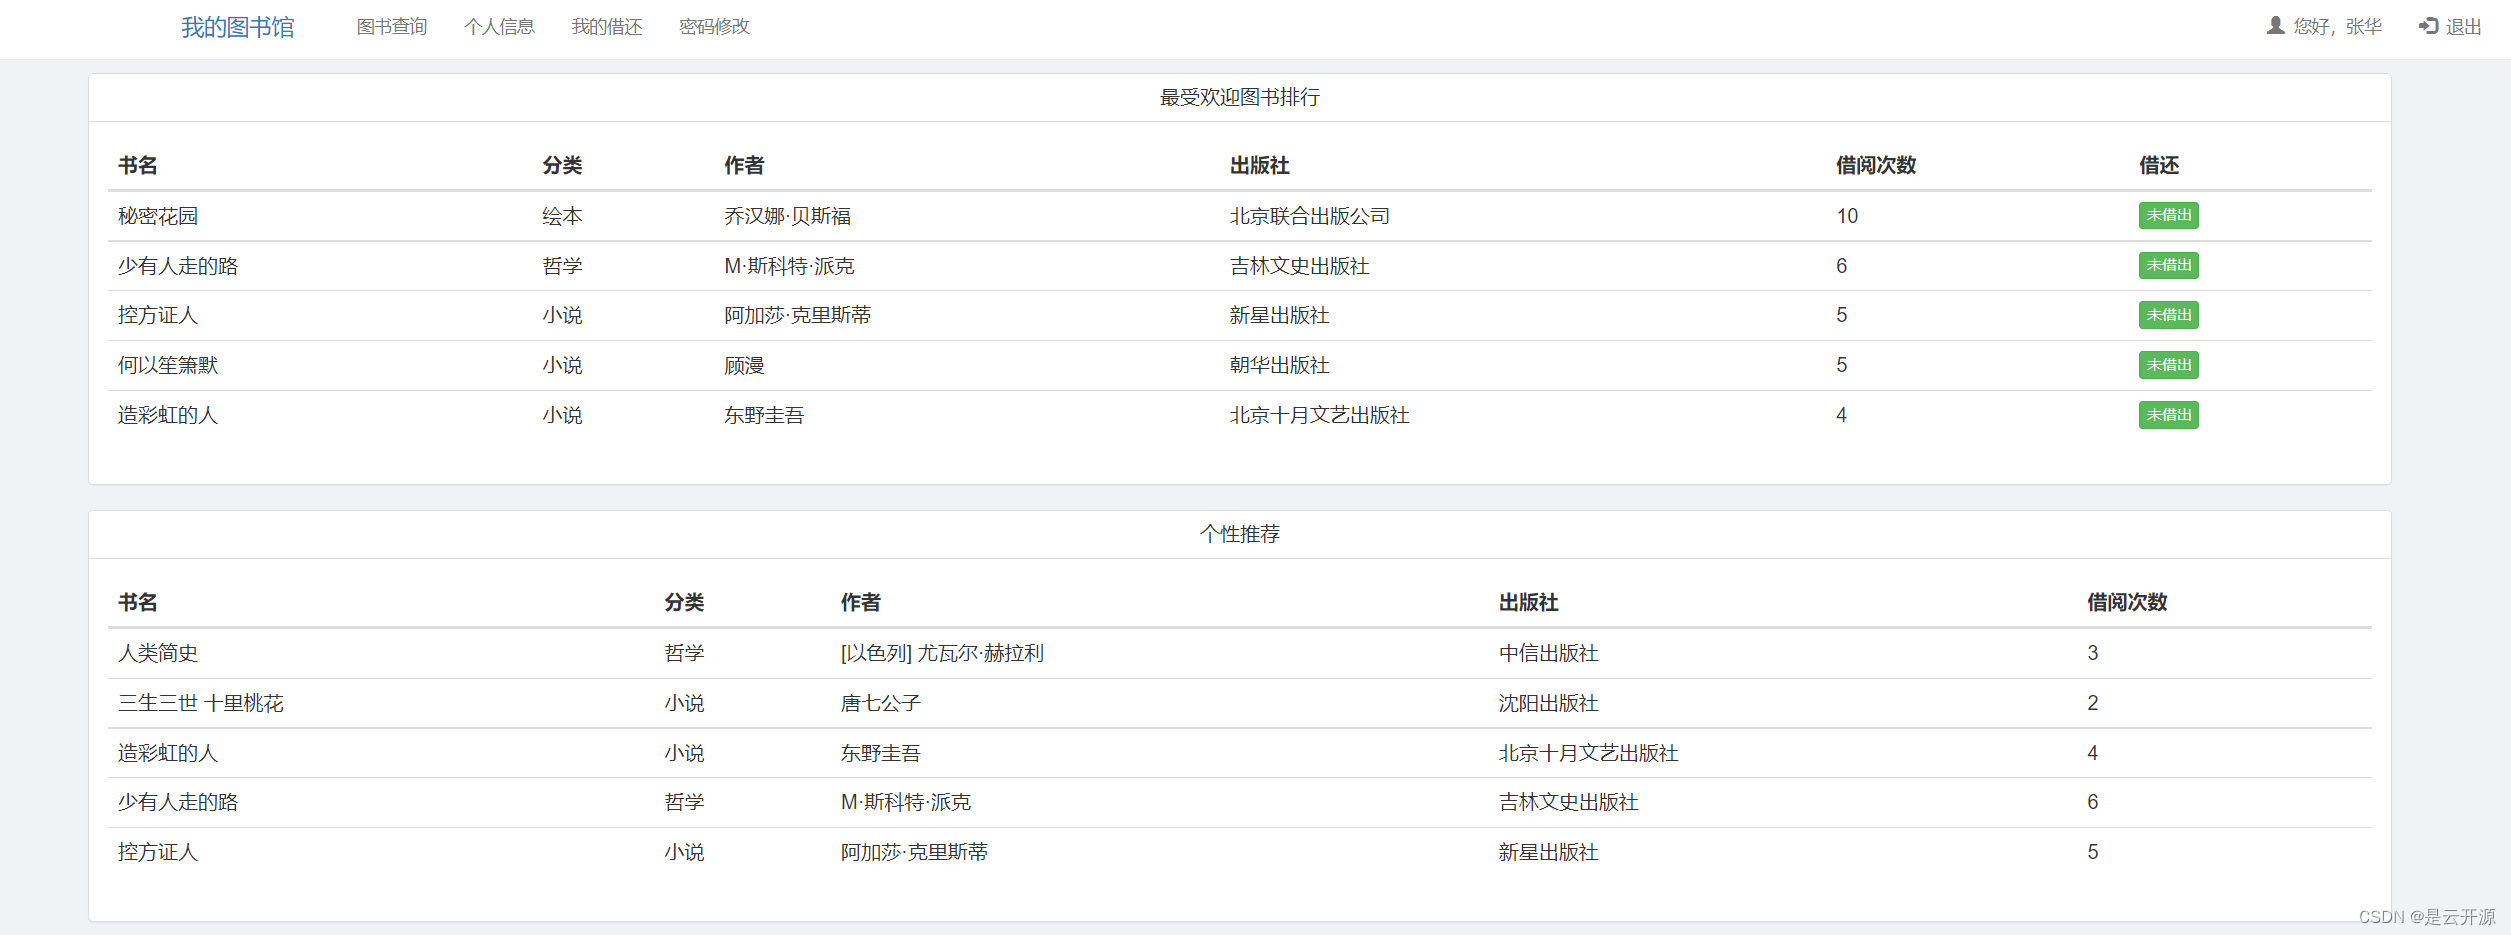
Task: Click the 未借出 button in 吉林文史出版社 ranking row
Action: coord(2168,265)
